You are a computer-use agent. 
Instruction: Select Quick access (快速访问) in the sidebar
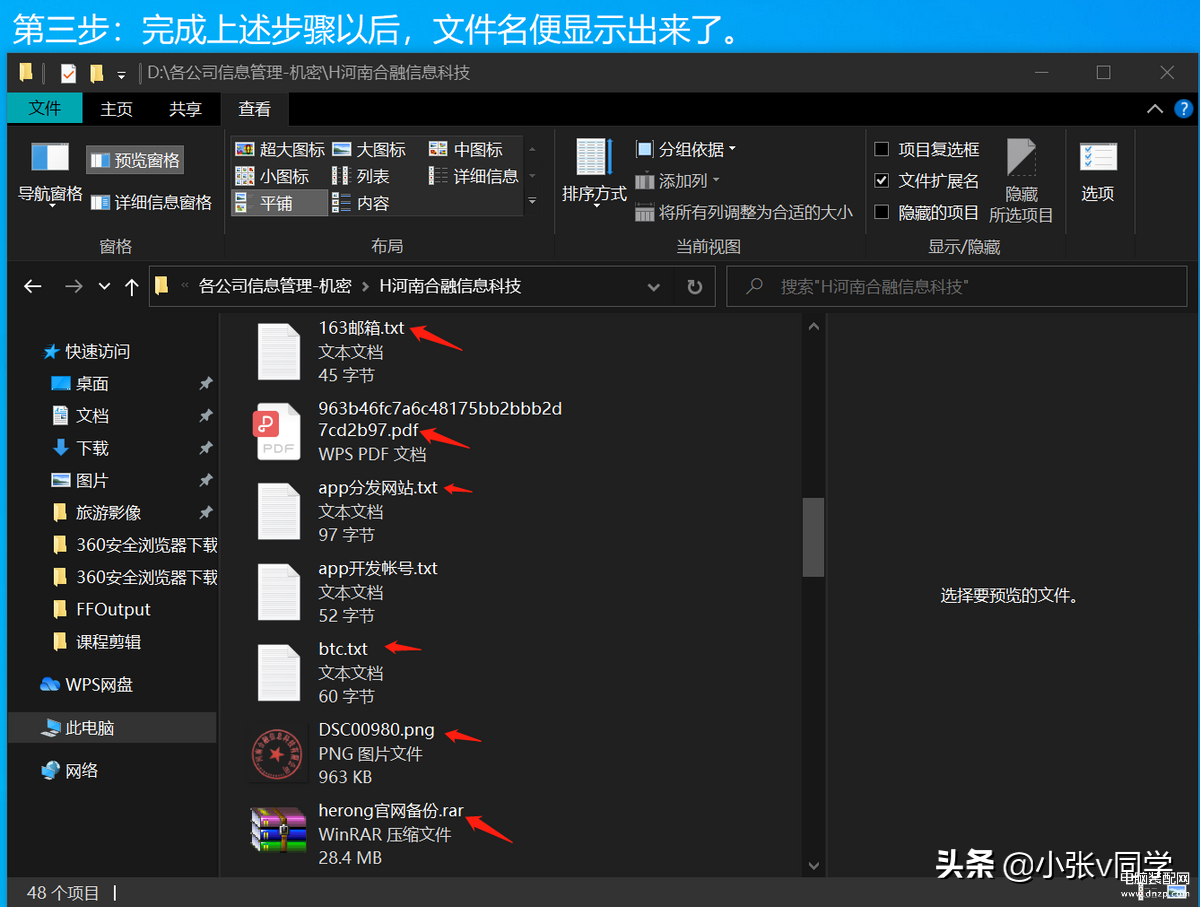click(86, 352)
